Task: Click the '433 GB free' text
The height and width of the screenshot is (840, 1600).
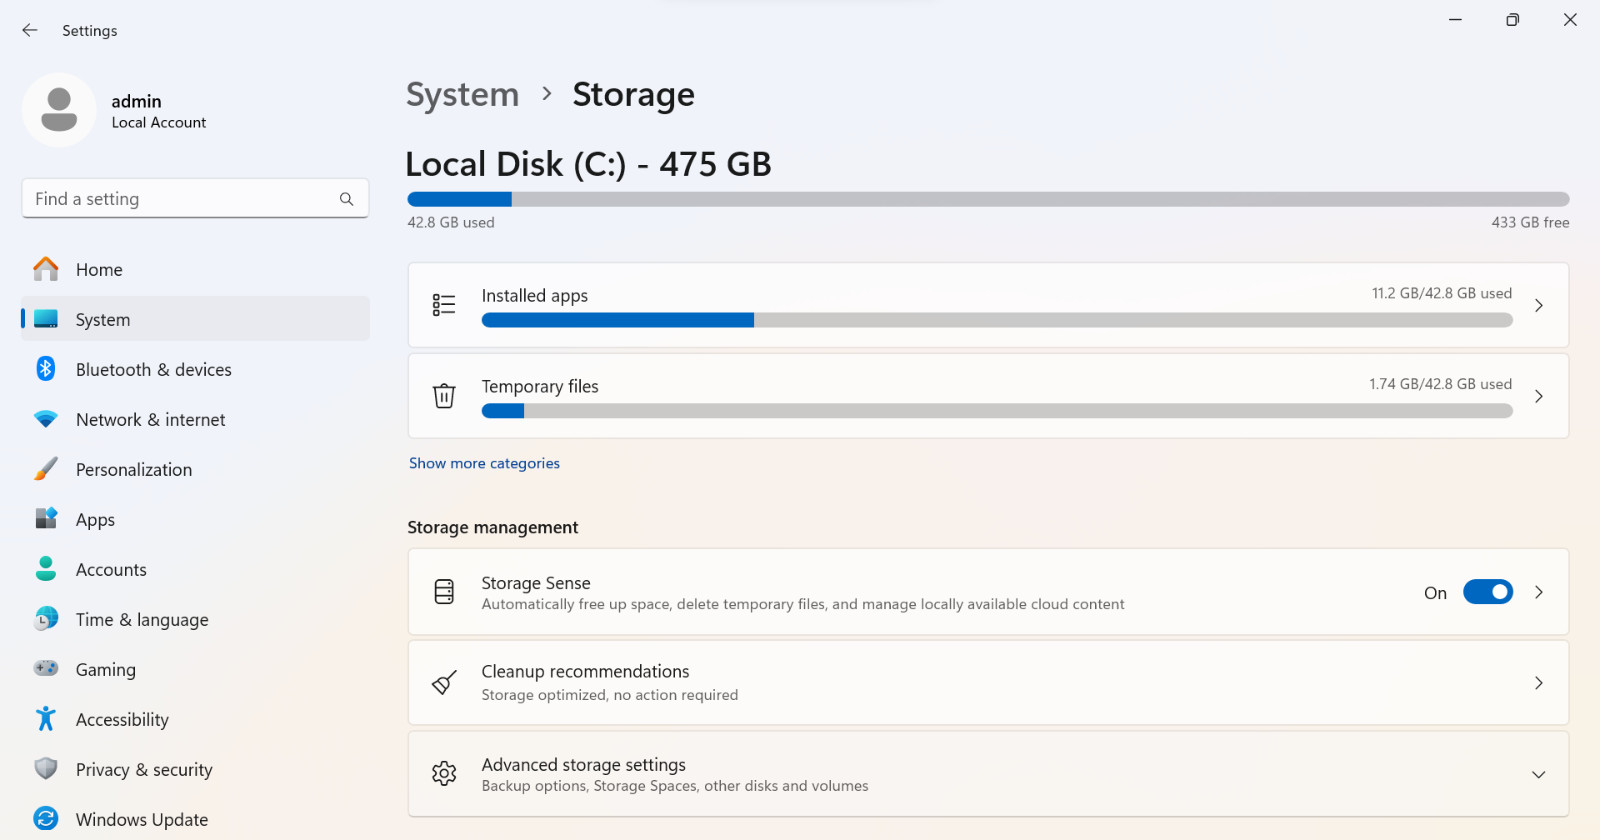Action: [1530, 222]
